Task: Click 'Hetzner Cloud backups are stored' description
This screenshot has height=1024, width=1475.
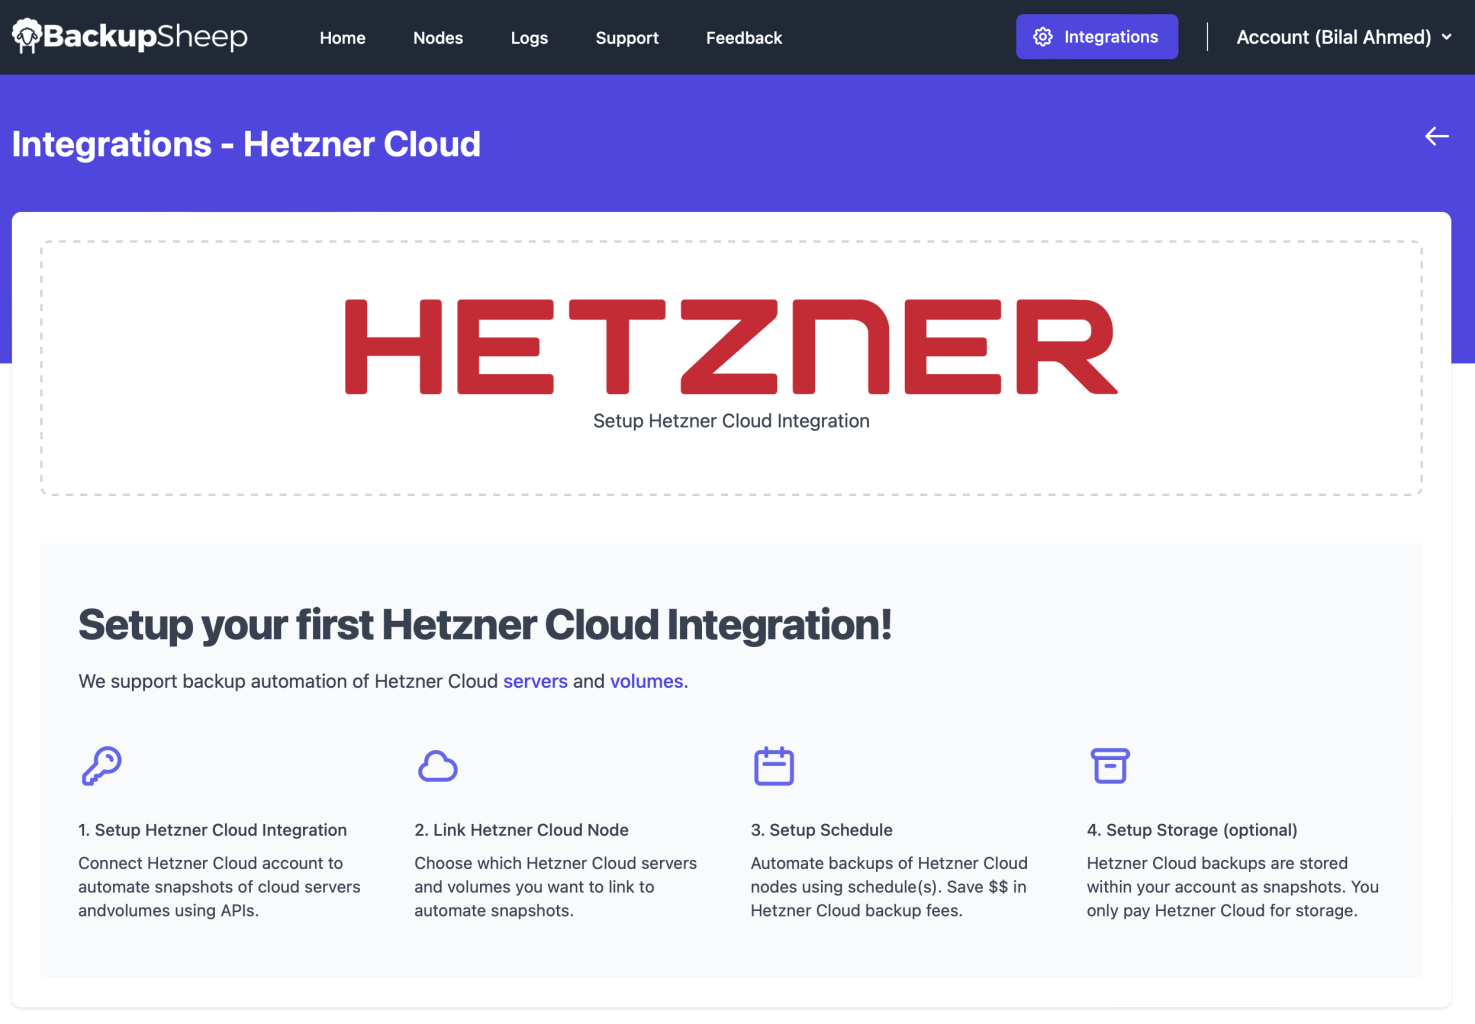Action: coord(1233,887)
